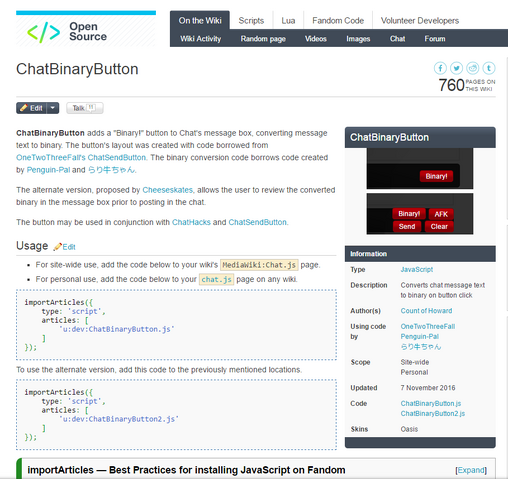
Task: Open Penguin-Pal link in infobox
Action: 420,336
